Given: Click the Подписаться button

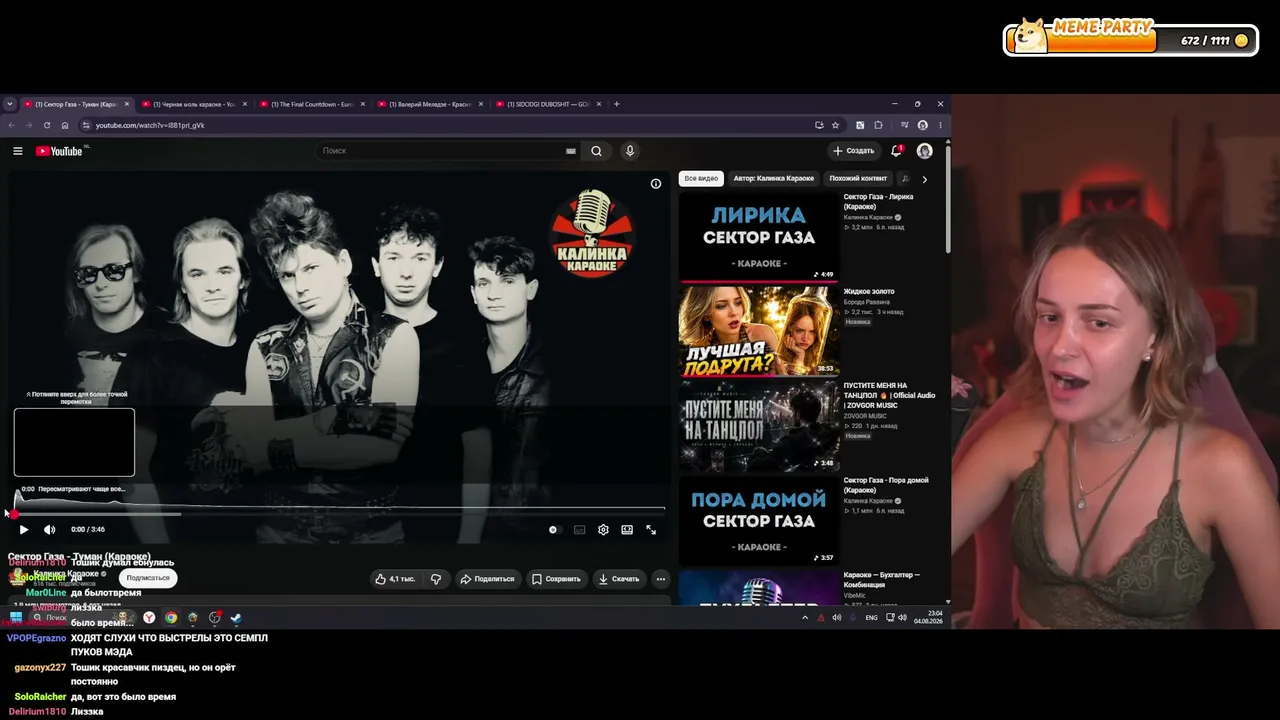Looking at the screenshot, I should coord(148,578).
